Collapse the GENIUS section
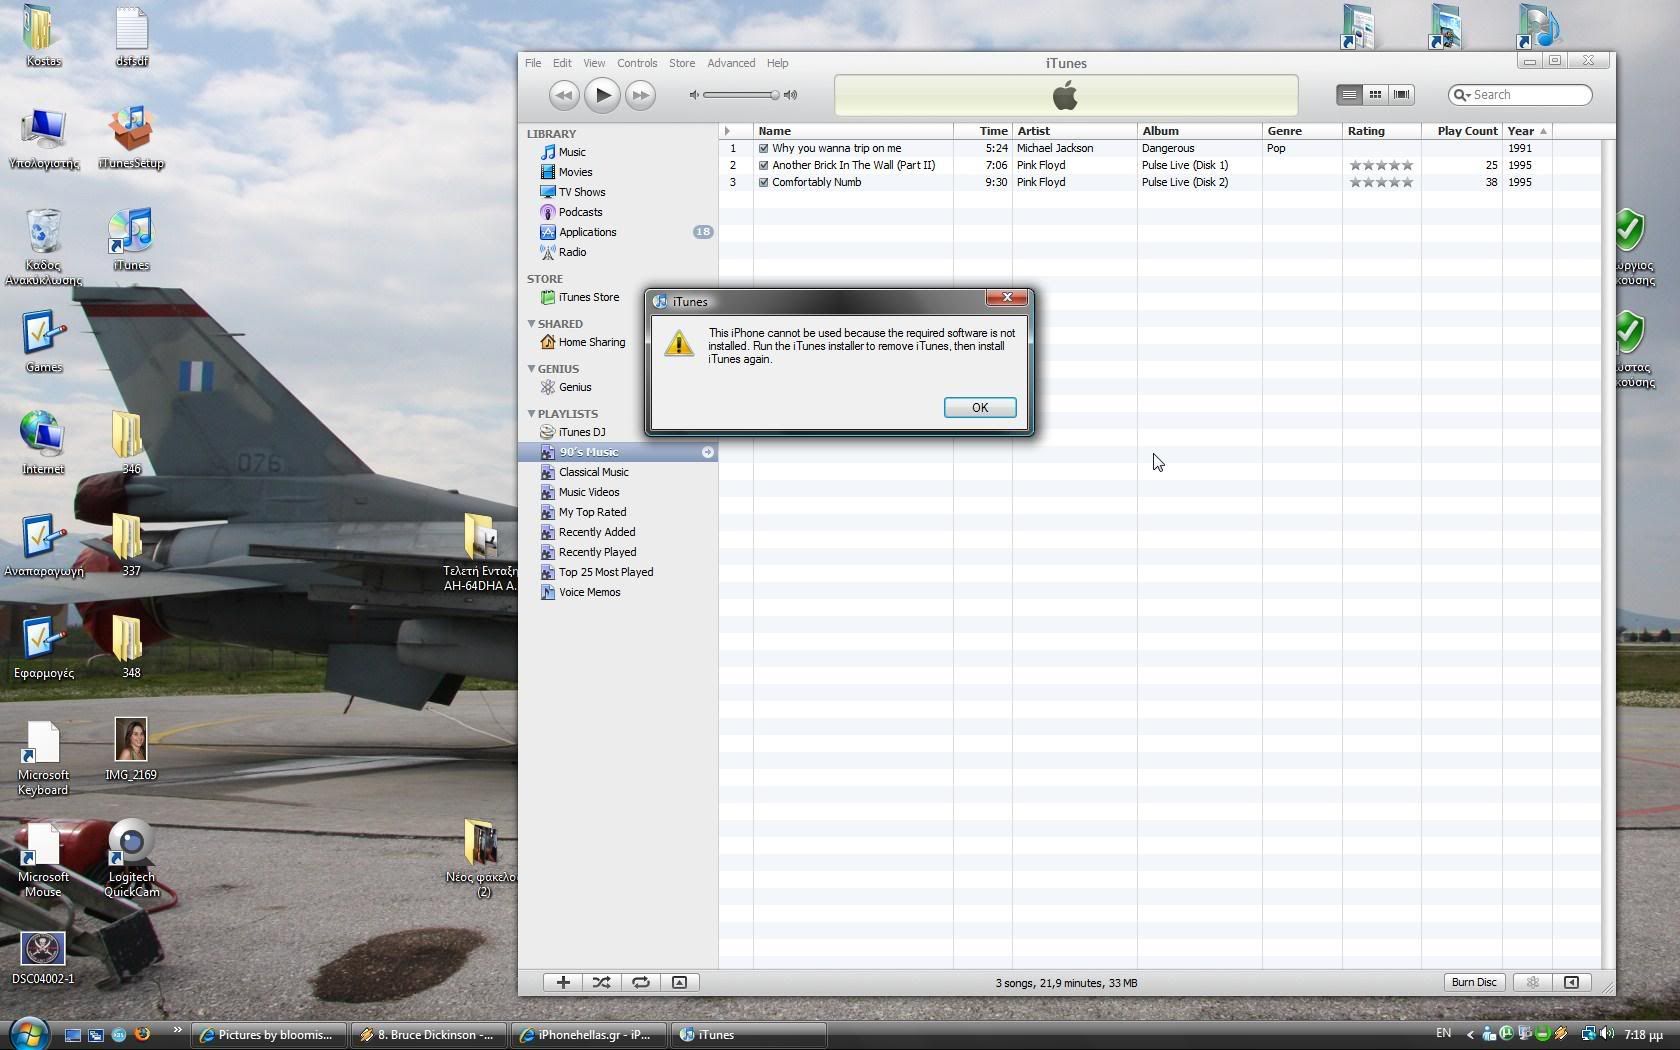The image size is (1680, 1050). click(x=532, y=368)
